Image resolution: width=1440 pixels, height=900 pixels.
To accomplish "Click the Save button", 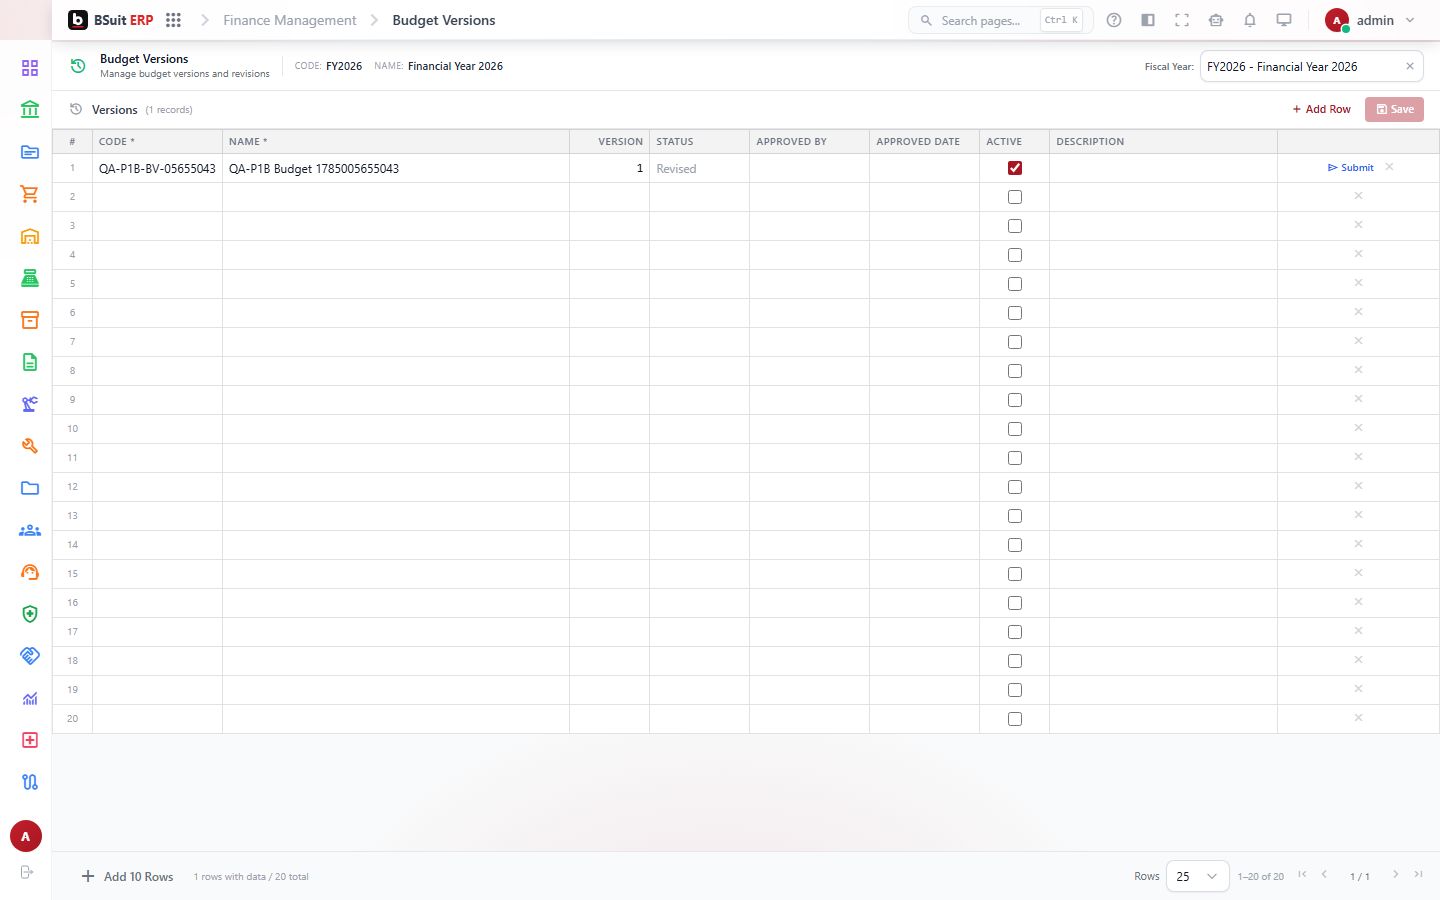I will (x=1394, y=109).
